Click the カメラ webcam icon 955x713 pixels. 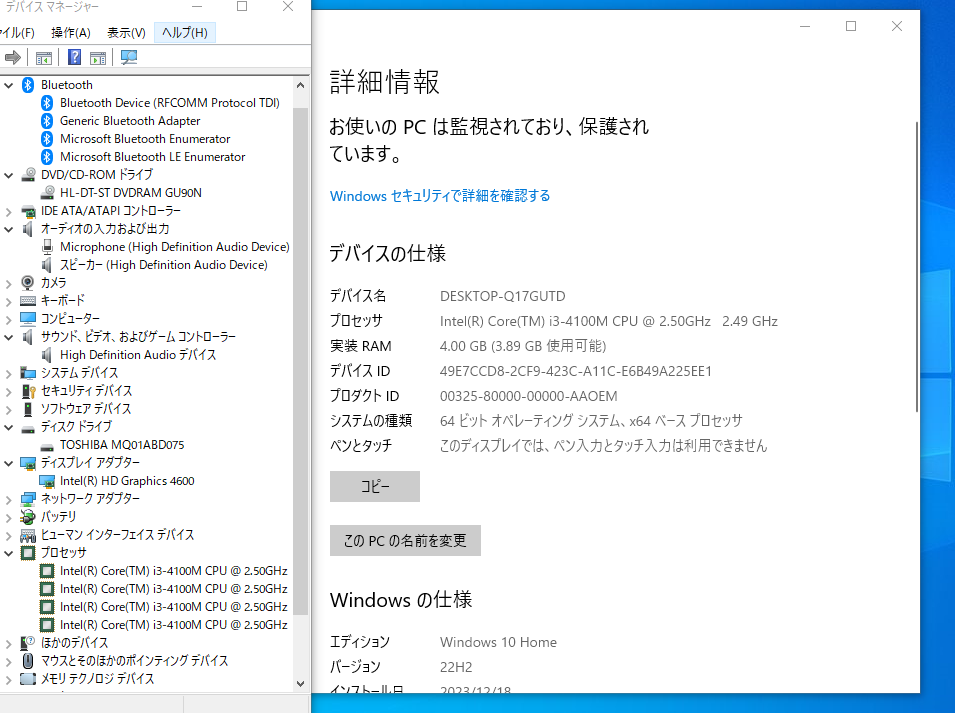[x=28, y=283]
